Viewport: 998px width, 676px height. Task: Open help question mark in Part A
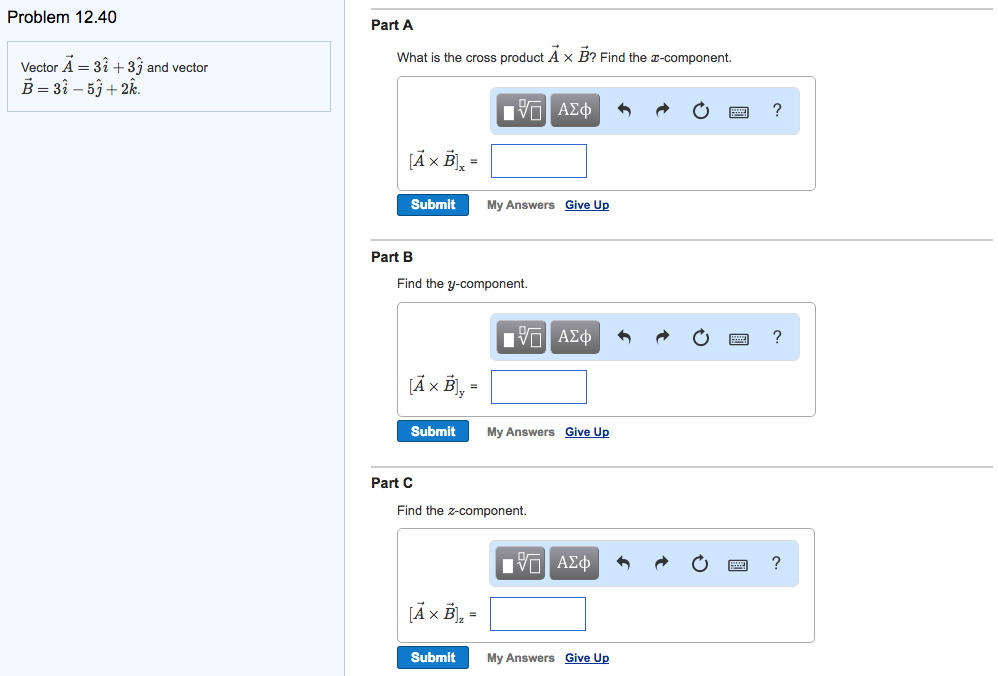pos(777,110)
